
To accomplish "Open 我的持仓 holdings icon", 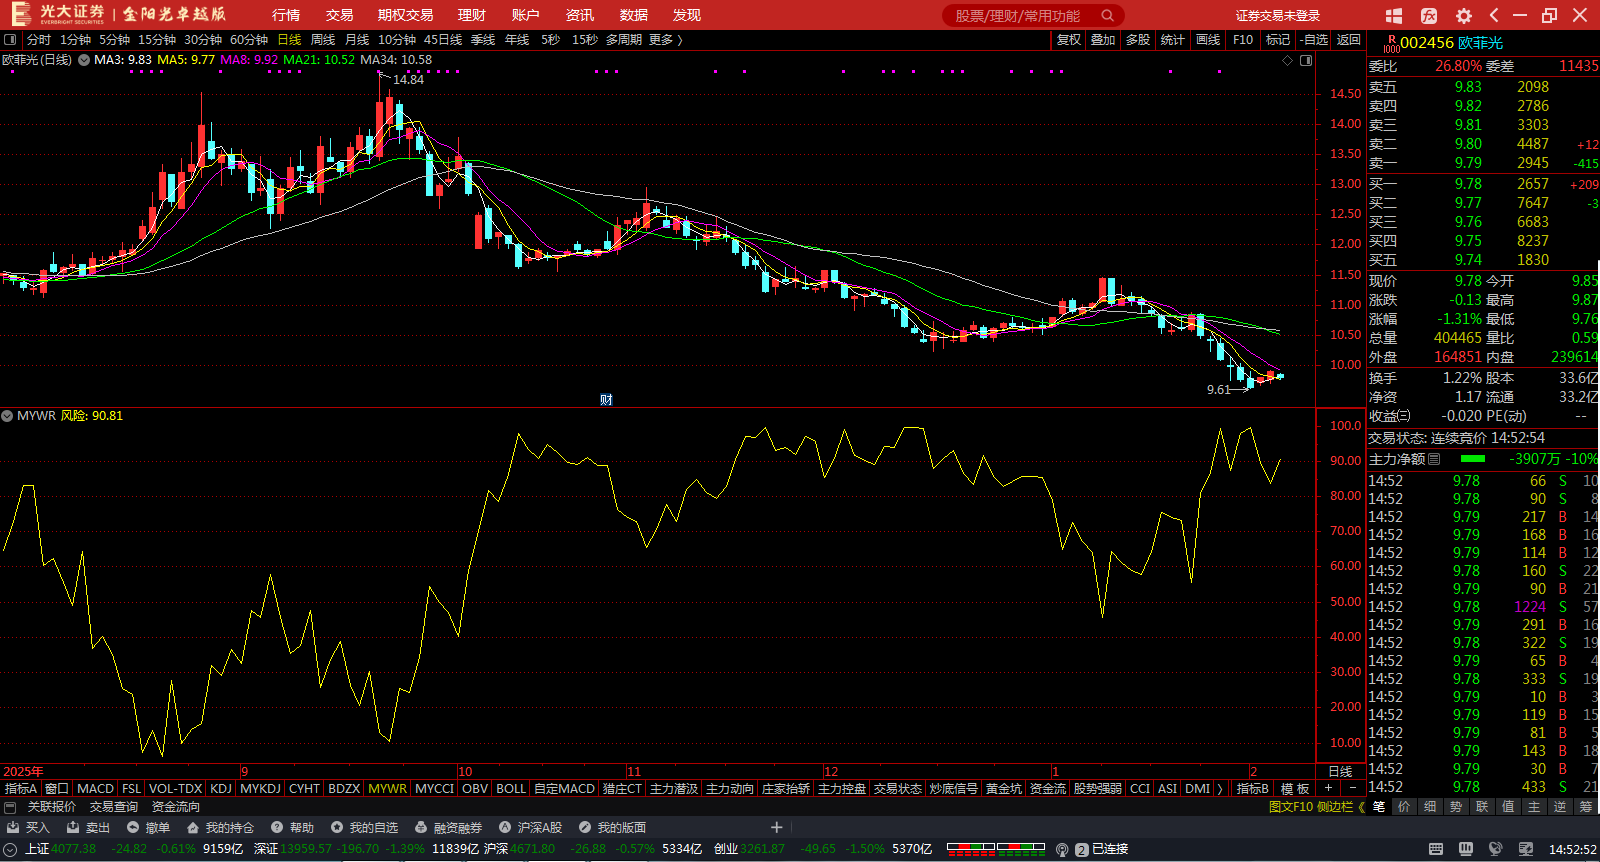I will (193, 827).
